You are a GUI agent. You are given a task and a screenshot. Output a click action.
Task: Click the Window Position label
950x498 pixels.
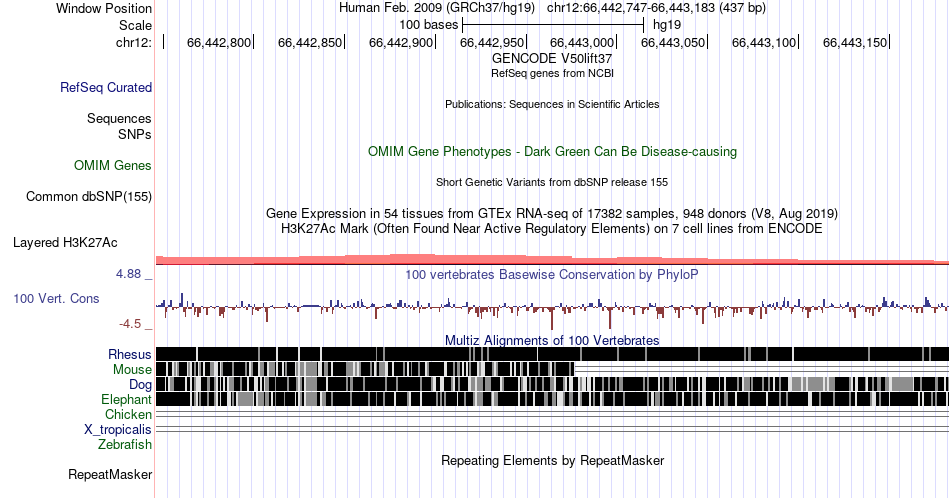104,8
